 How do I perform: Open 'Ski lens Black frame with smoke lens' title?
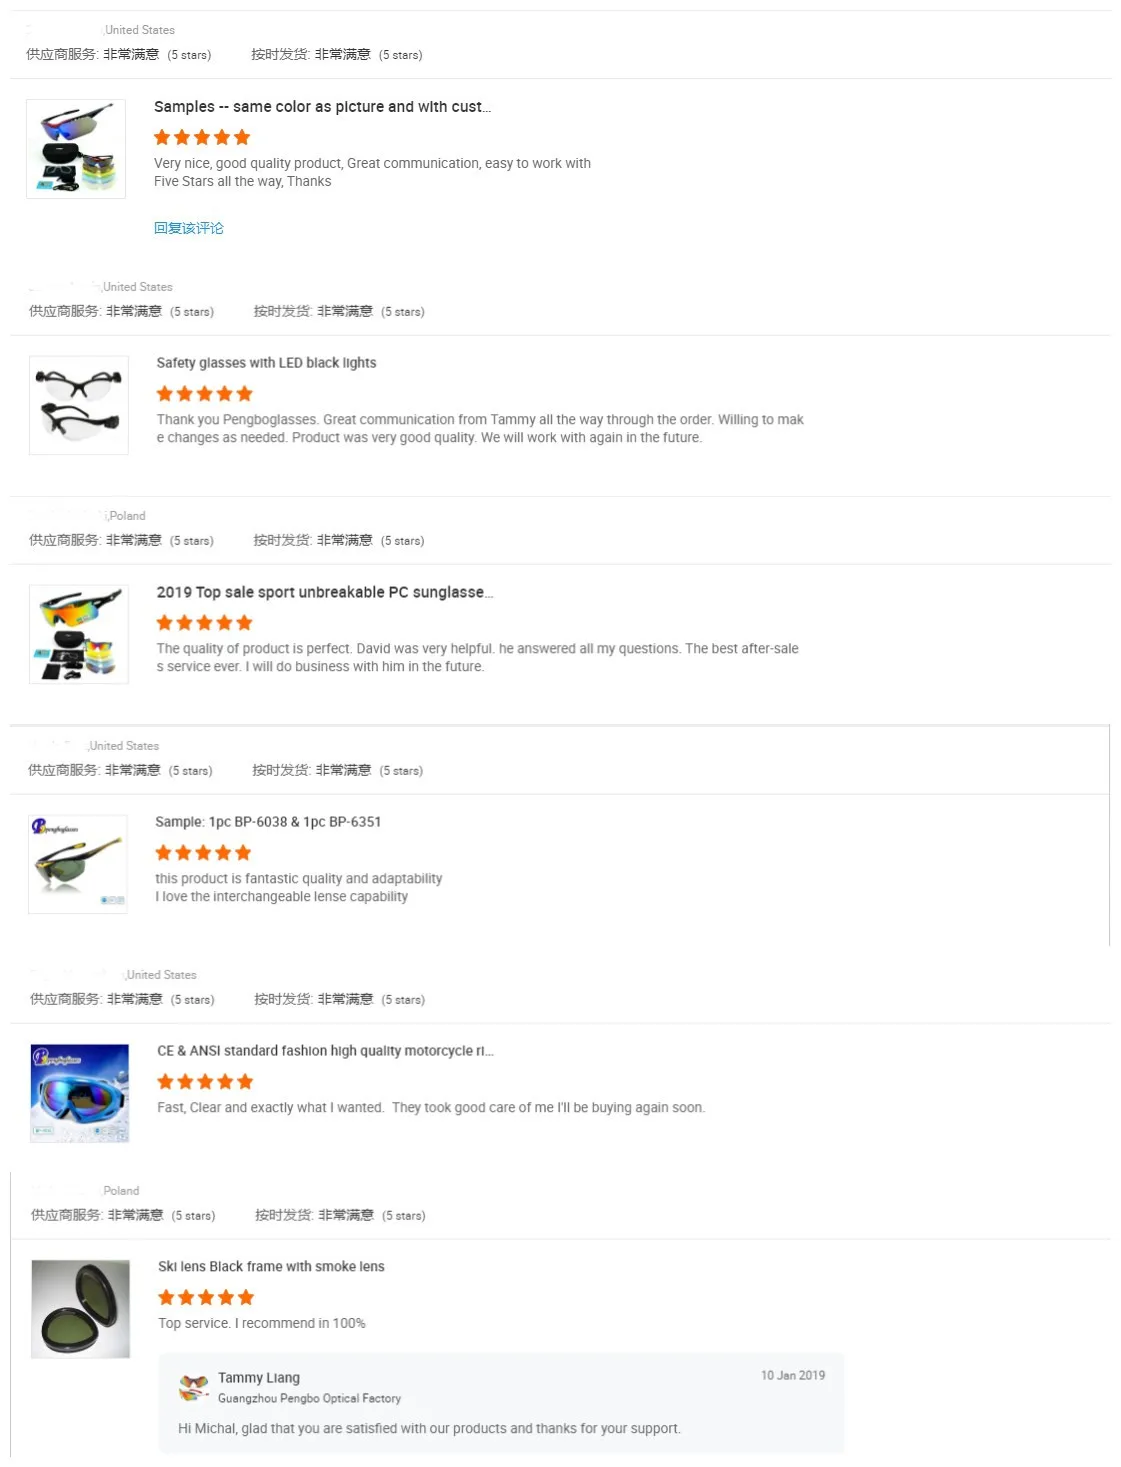271,1266
